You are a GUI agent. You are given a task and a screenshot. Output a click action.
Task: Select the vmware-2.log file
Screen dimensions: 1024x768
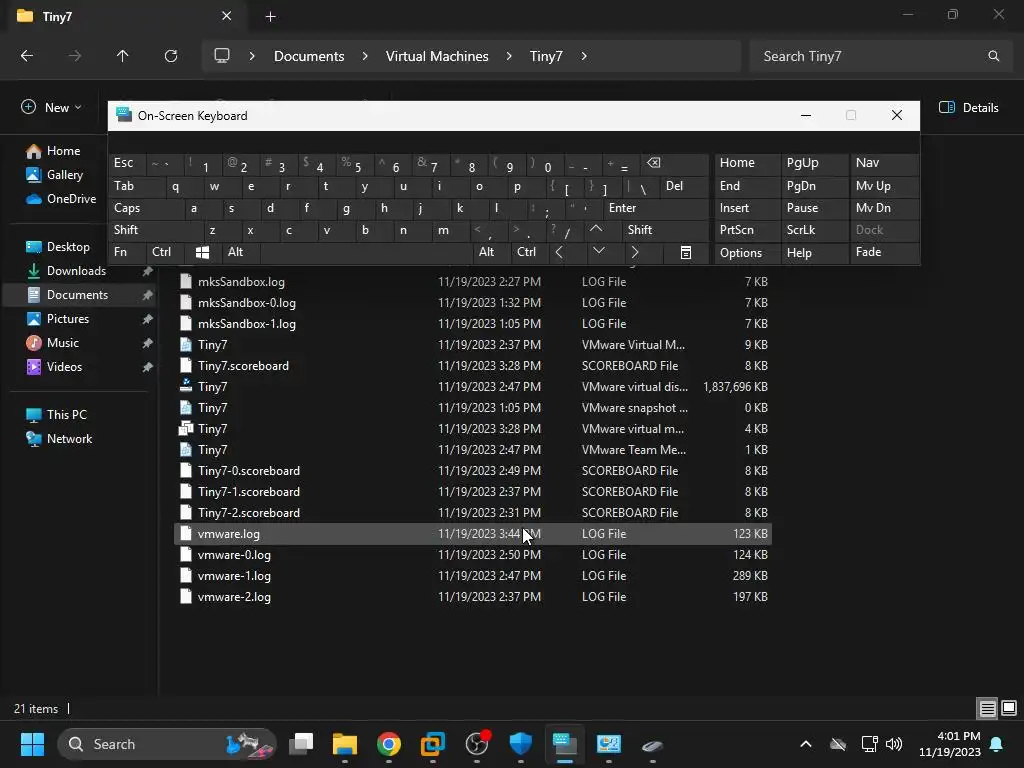[x=473, y=597]
